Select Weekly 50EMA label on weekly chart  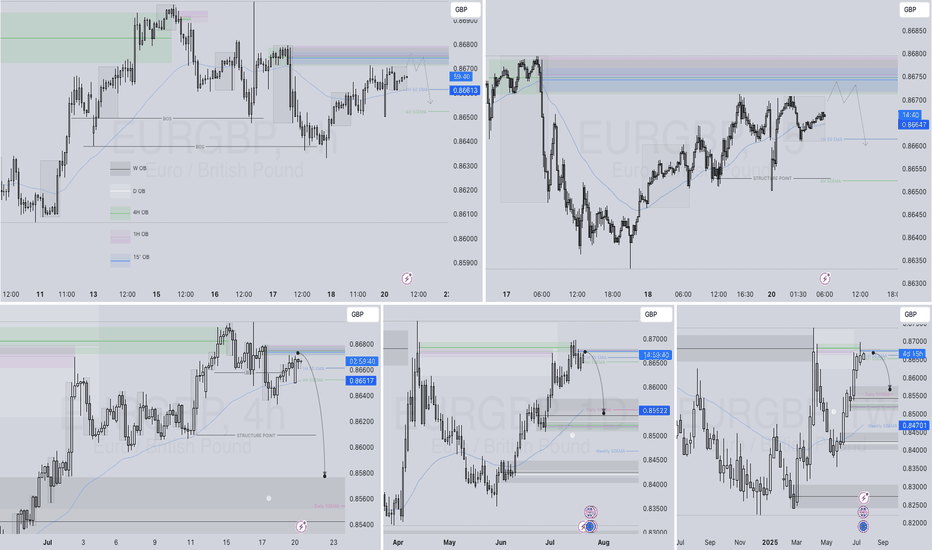882,426
